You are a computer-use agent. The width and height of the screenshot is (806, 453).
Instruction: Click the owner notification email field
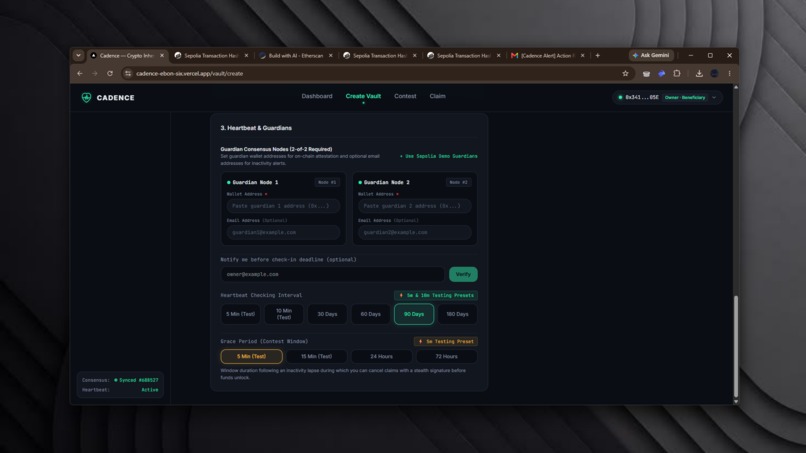[x=333, y=274]
